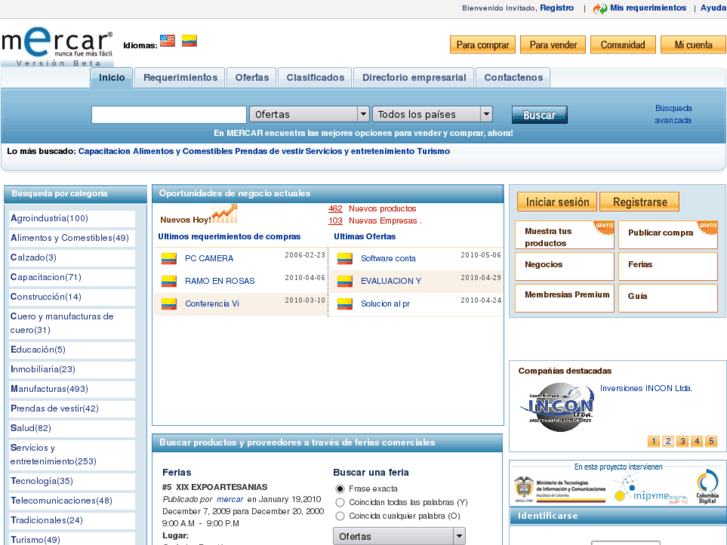
Task: Click the Mis requerimientos arrows icon
Action: click(600, 8)
